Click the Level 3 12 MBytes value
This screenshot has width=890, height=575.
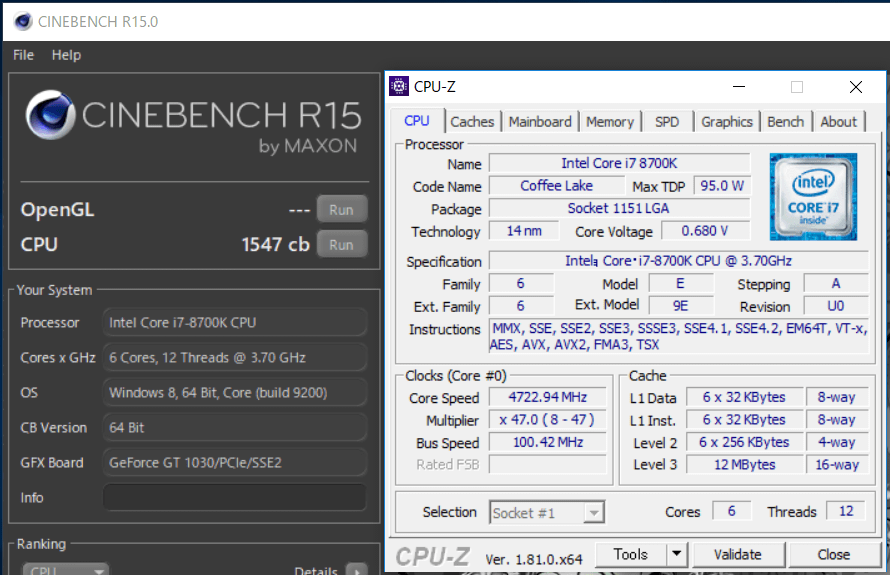(x=744, y=464)
